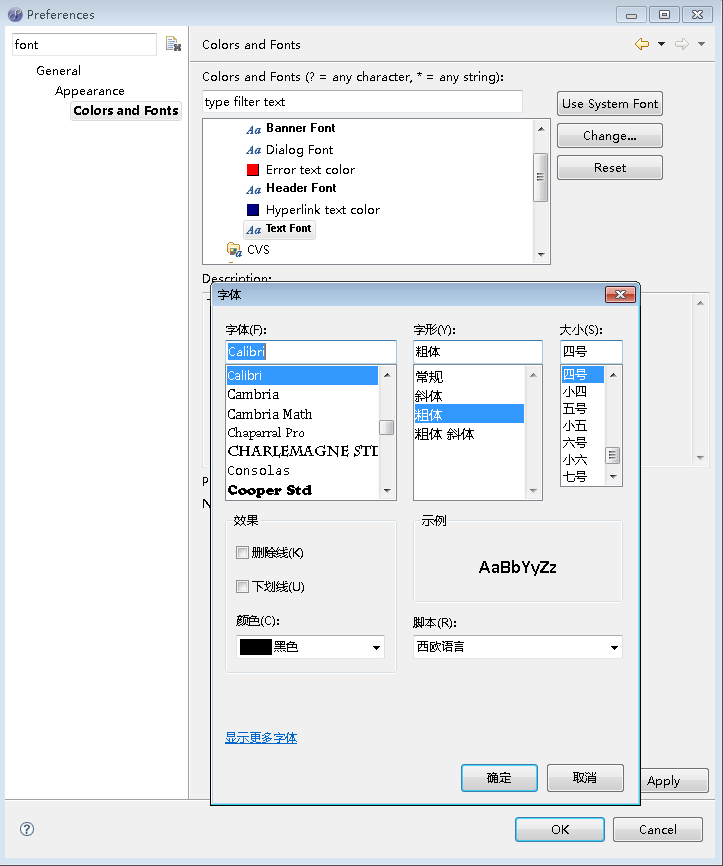Open the 颜色(C) color dropdown
Viewport: 723px width, 866px height.
pyautogui.click(x=310, y=647)
